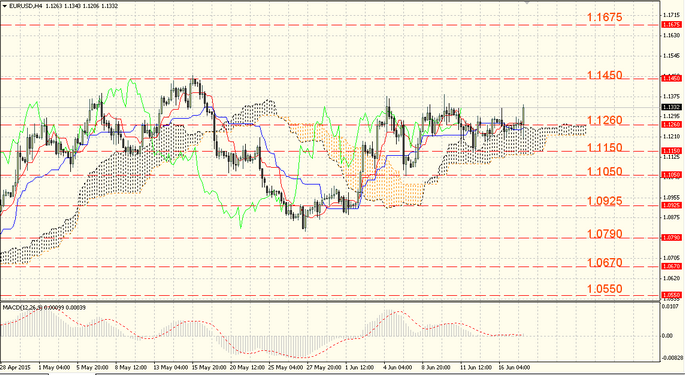The height and width of the screenshot is (375, 685).
Task: Click the 4 Jun 04:00 time axis label
Action: click(x=398, y=368)
